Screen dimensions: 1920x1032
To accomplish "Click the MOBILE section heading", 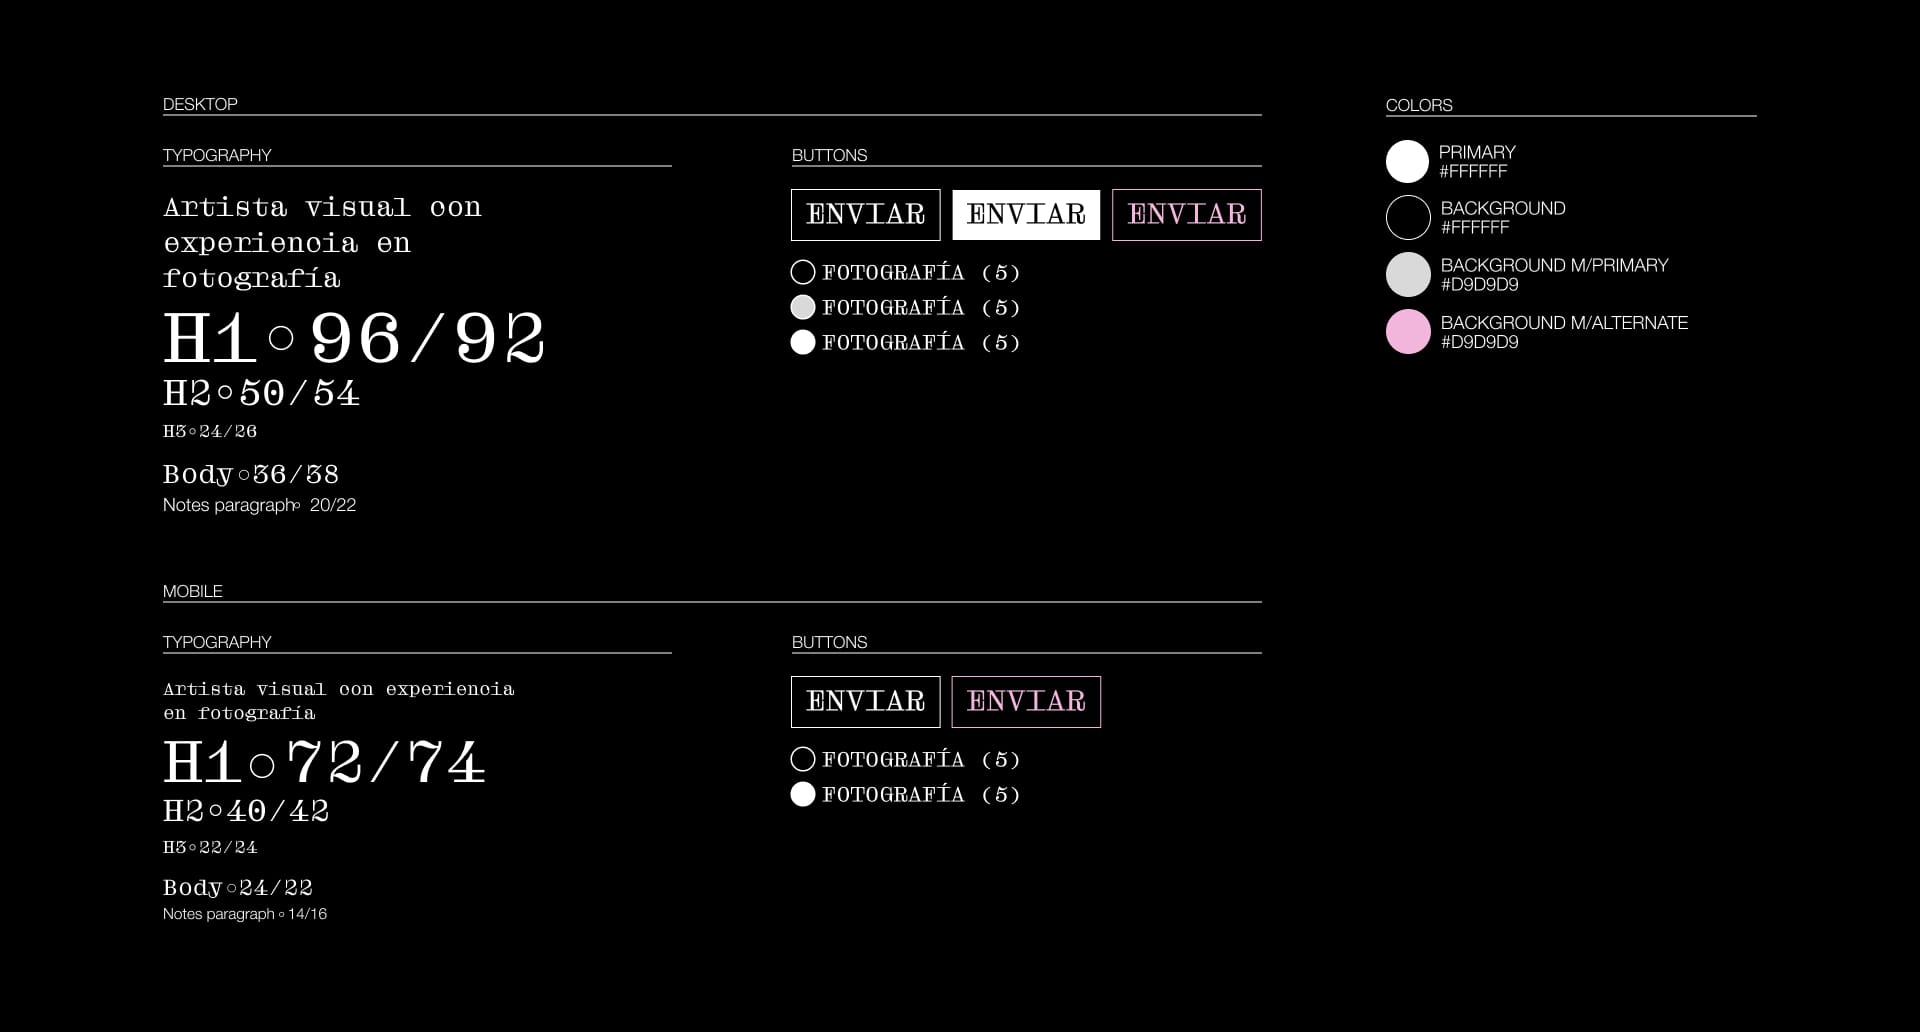I will 193,591.
